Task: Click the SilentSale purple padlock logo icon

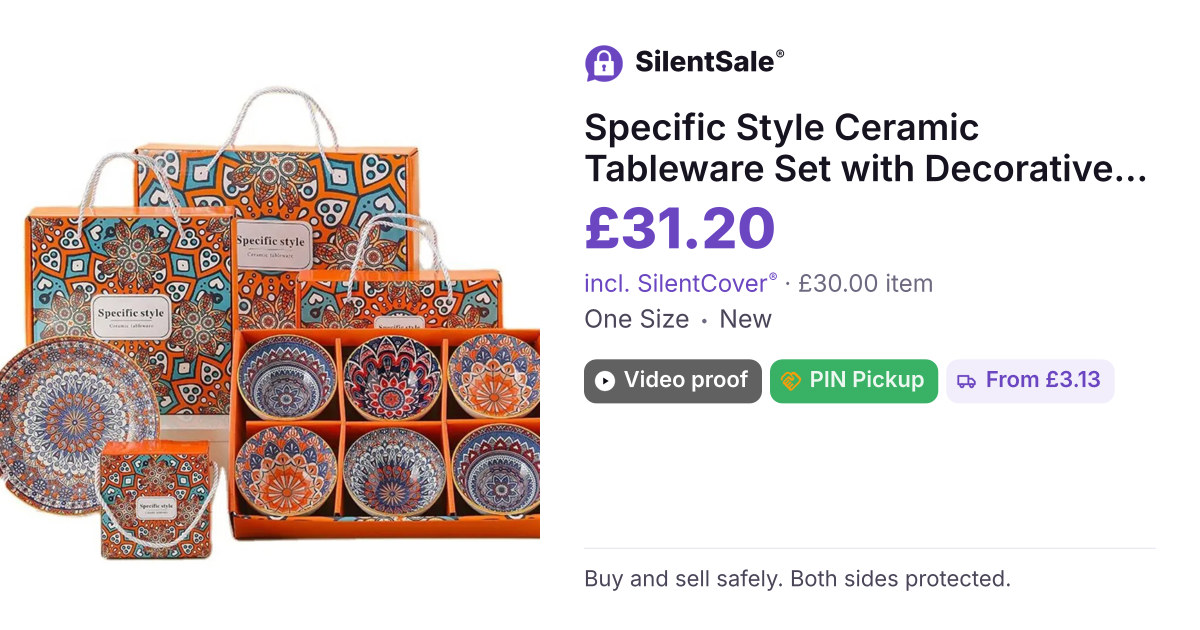Action: [604, 63]
